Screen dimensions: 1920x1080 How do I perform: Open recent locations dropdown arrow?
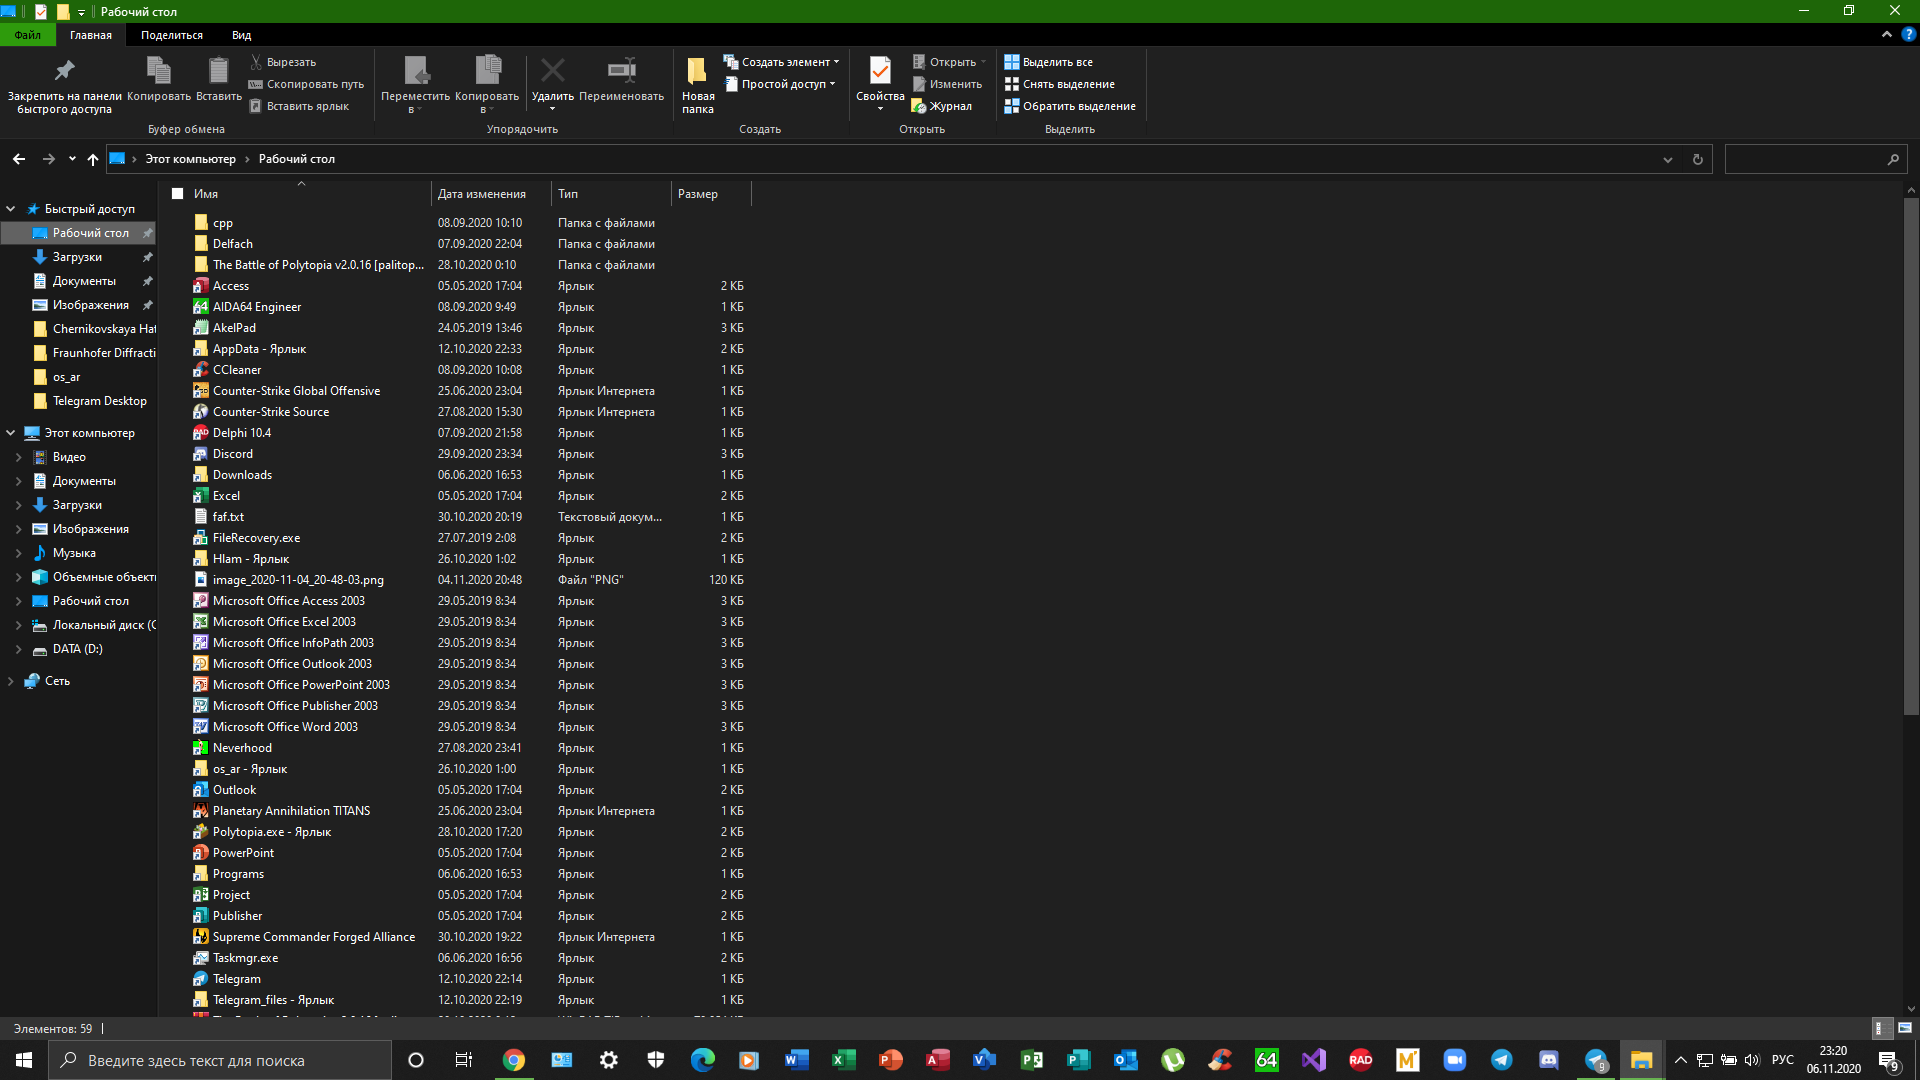point(72,159)
